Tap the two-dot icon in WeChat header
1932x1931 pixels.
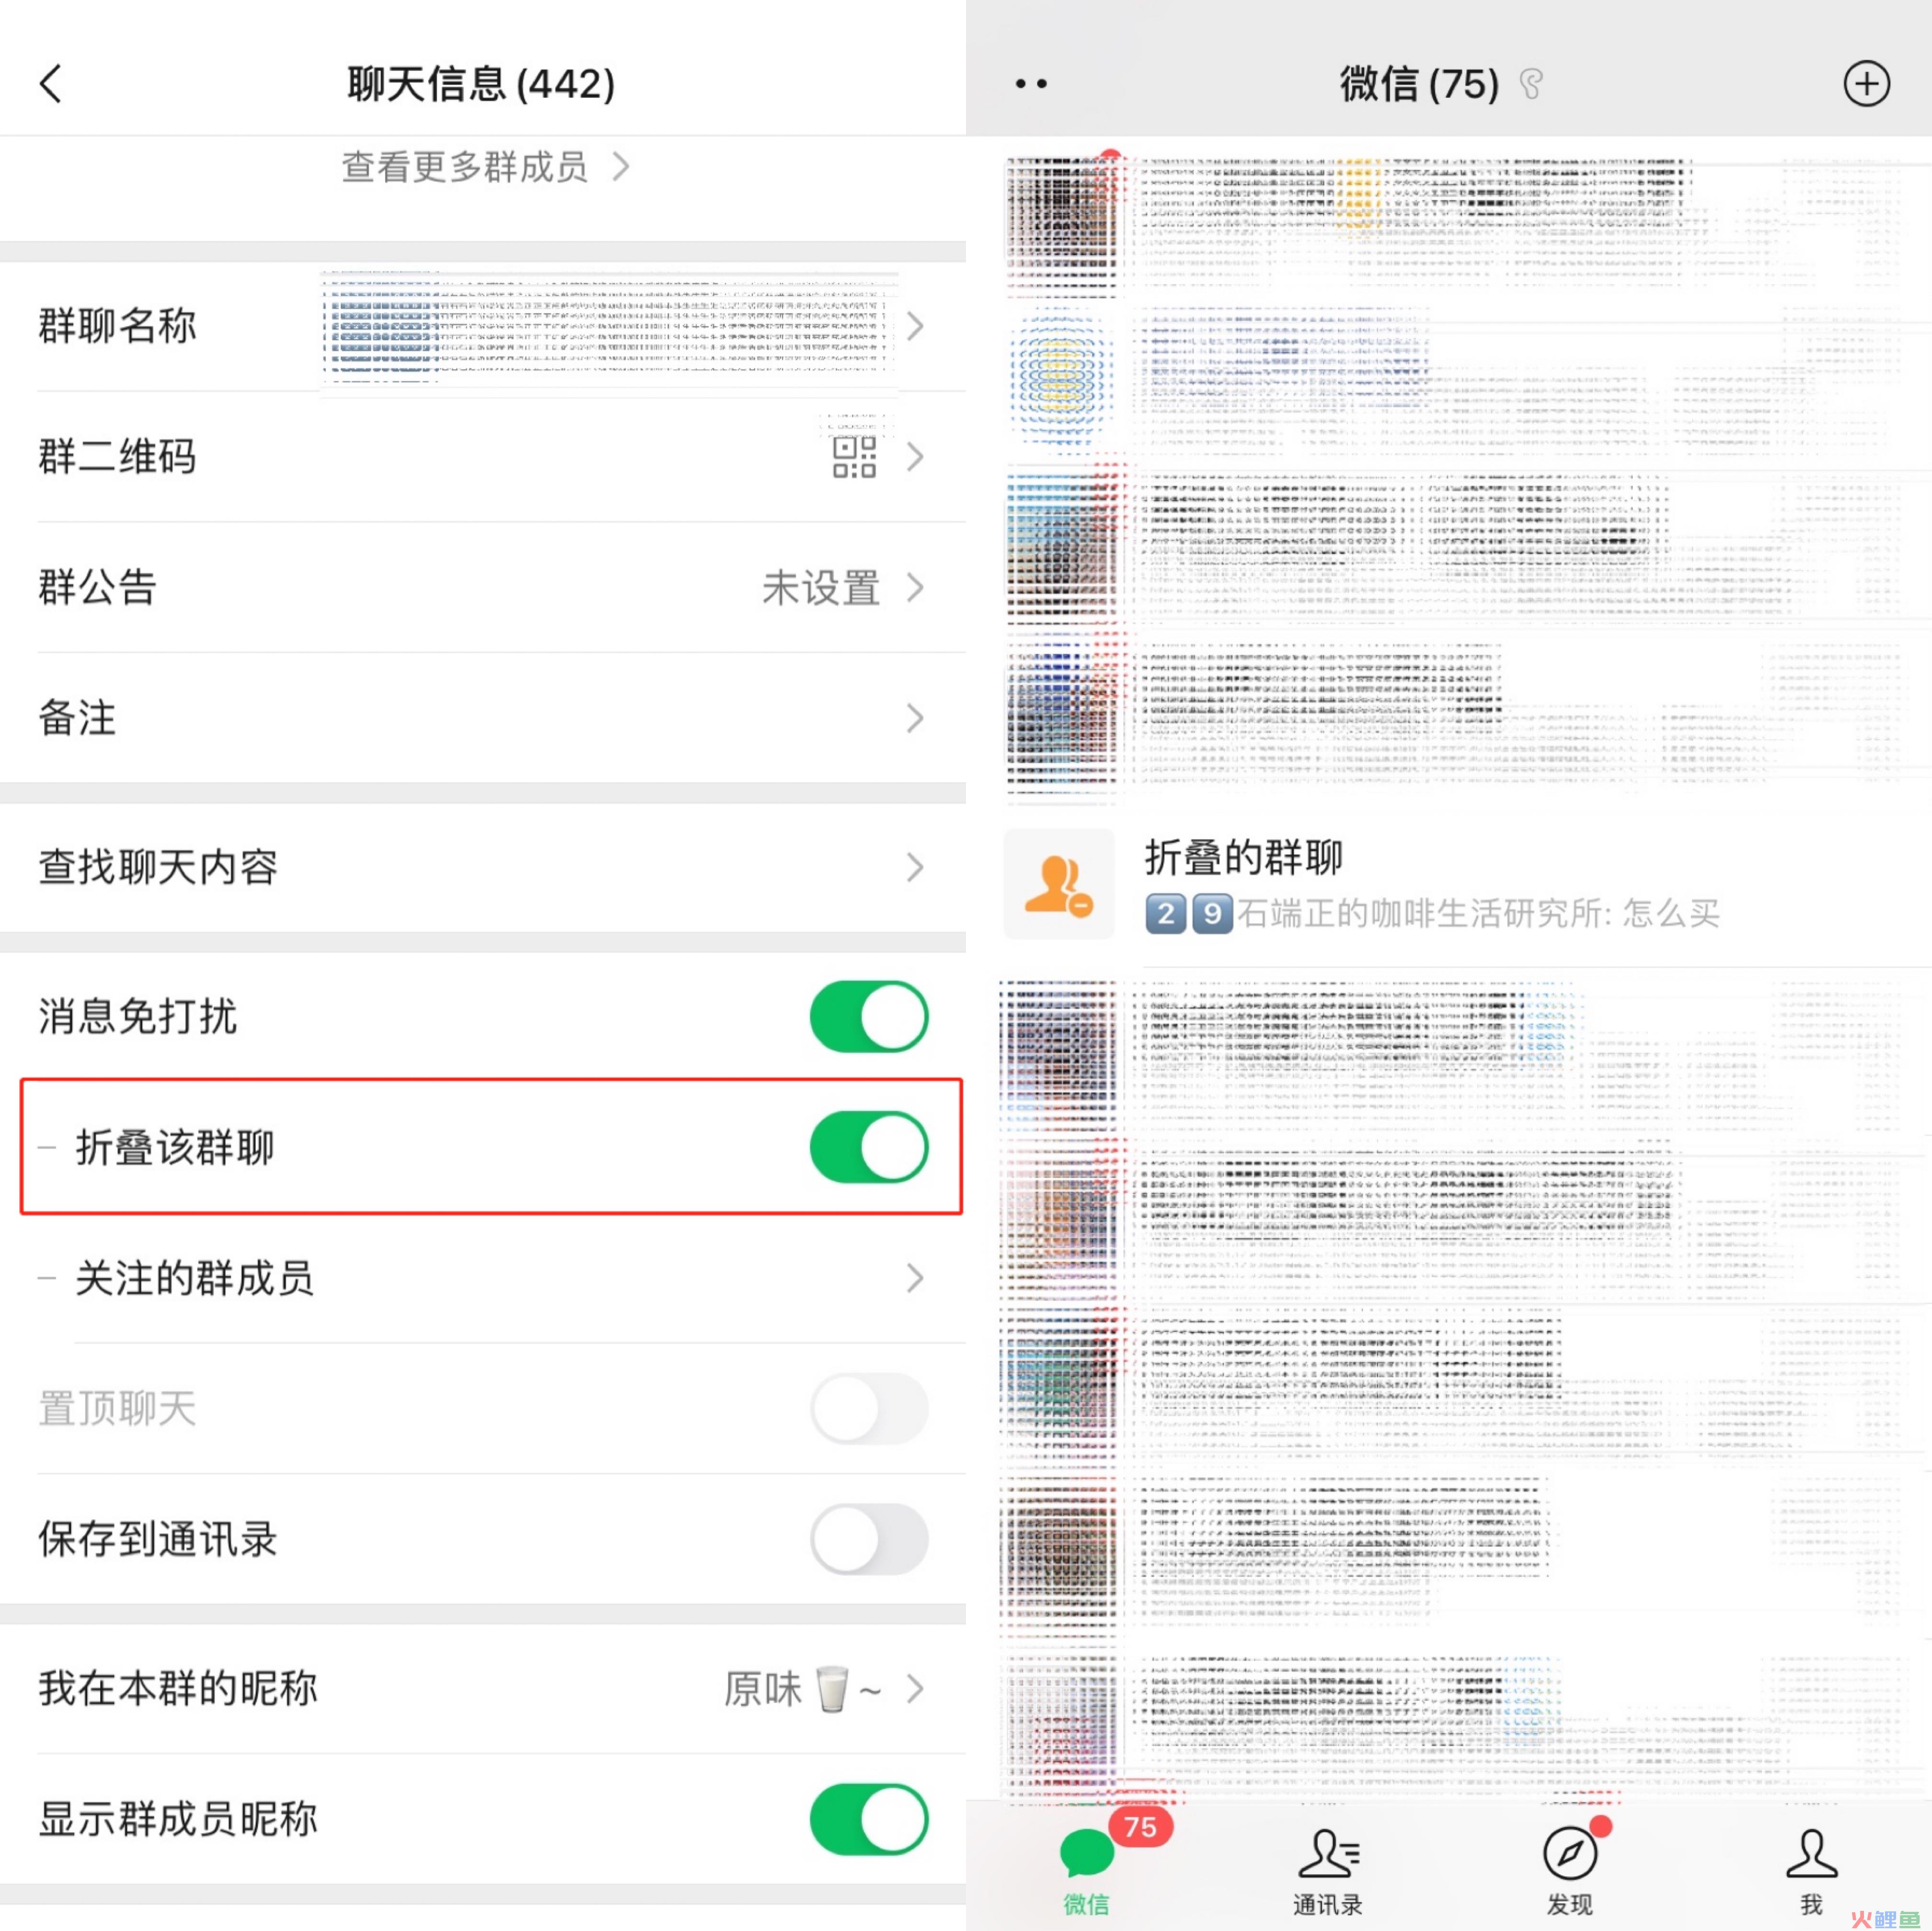coord(1031,84)
